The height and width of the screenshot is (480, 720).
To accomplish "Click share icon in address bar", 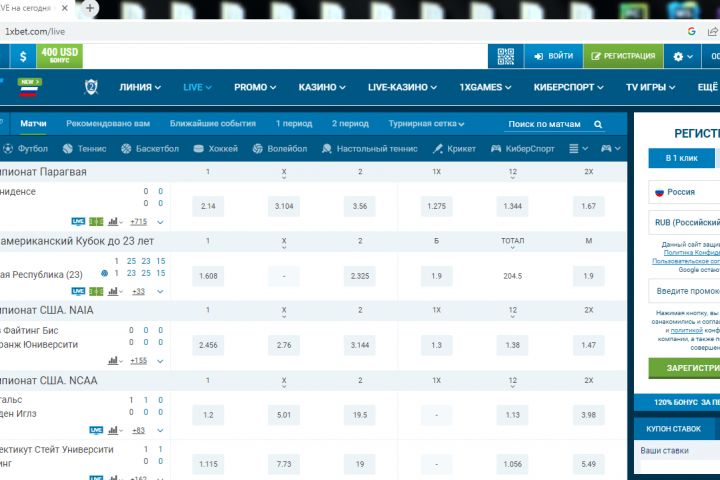I will click(713, 31).
